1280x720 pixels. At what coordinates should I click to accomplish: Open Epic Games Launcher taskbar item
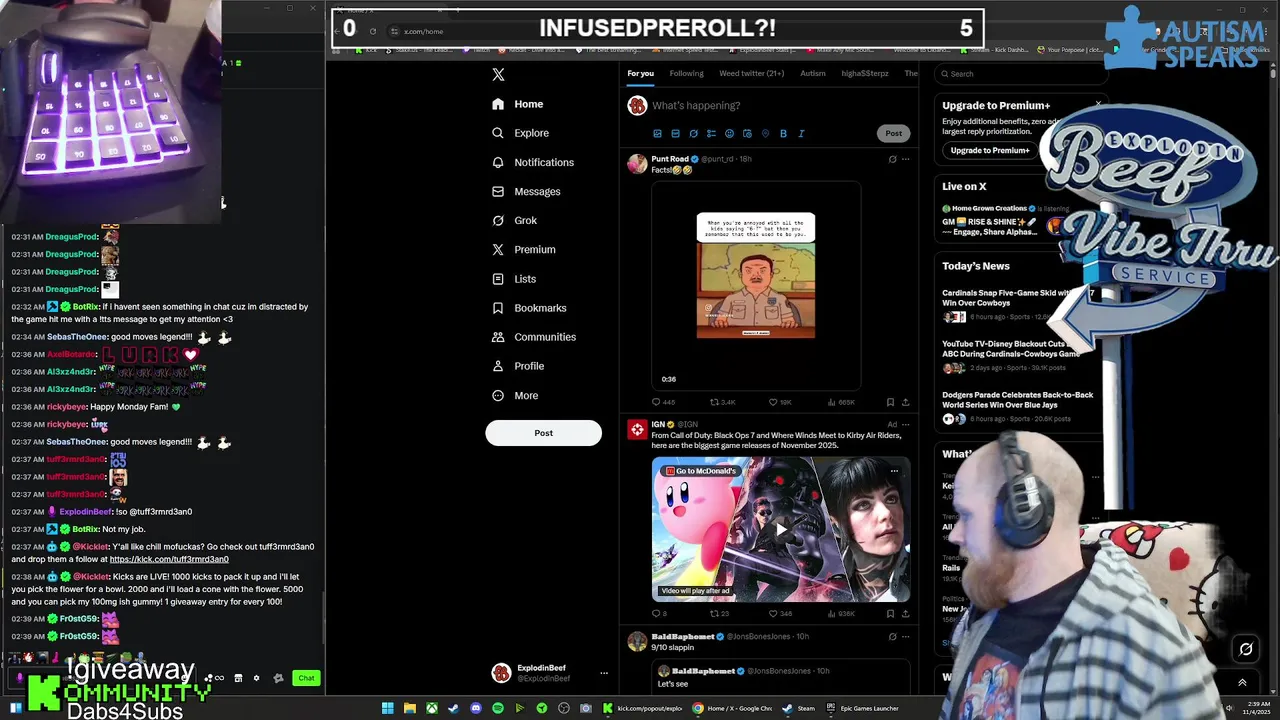point(863,708)
